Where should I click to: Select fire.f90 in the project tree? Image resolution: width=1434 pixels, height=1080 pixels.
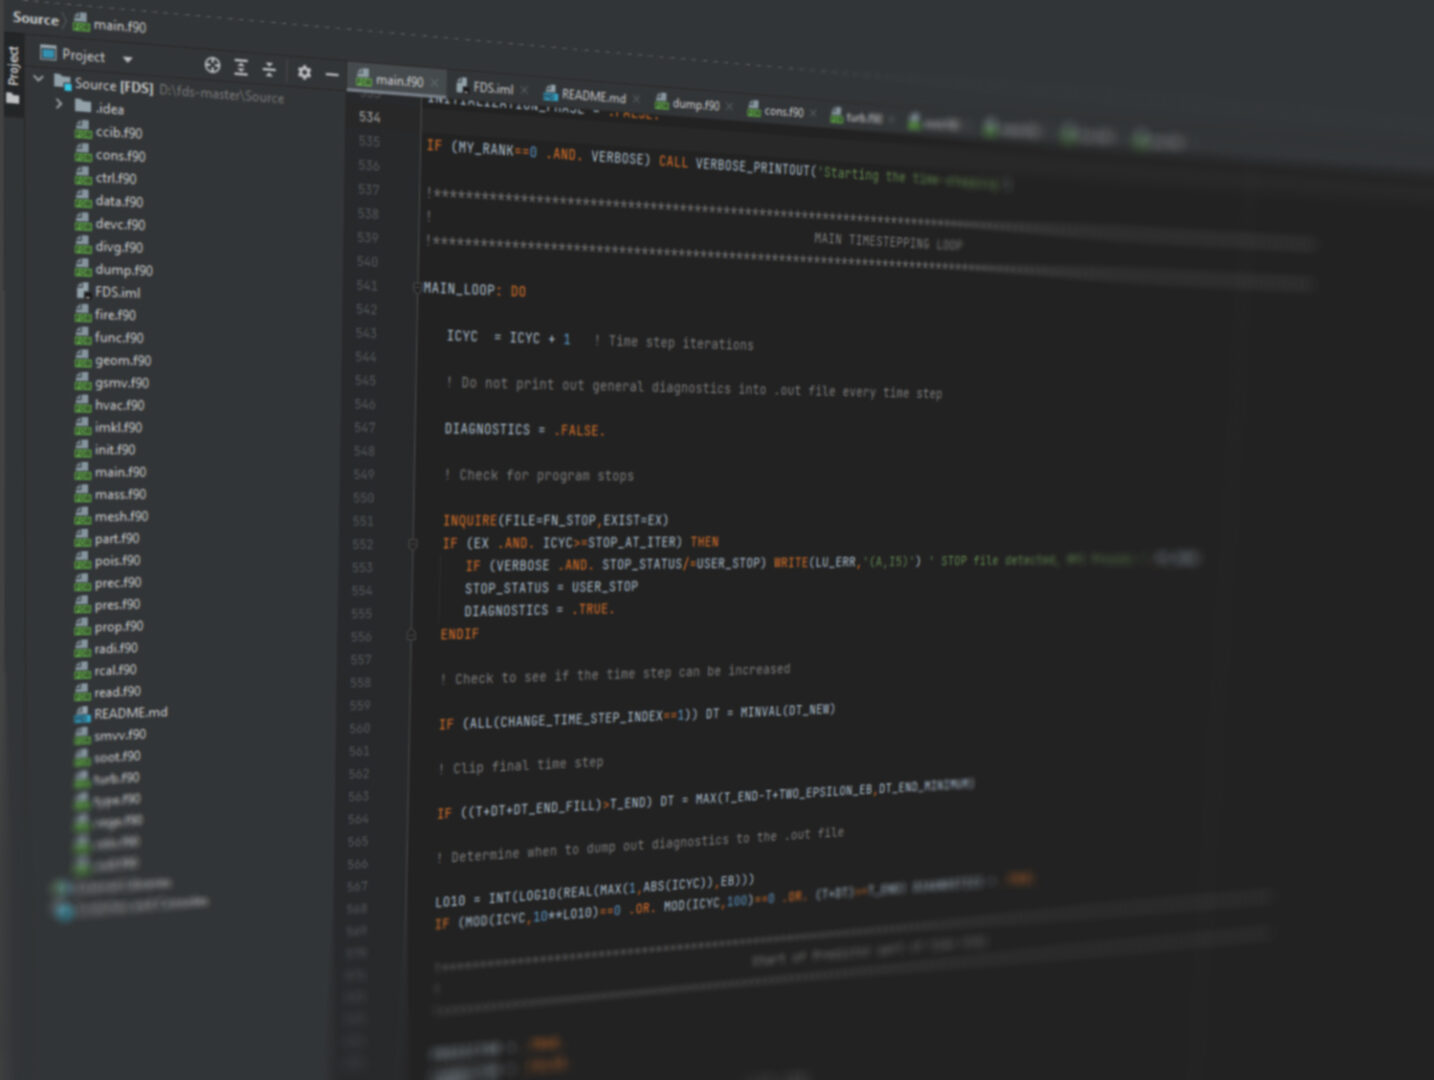click(x=114, y=315)
